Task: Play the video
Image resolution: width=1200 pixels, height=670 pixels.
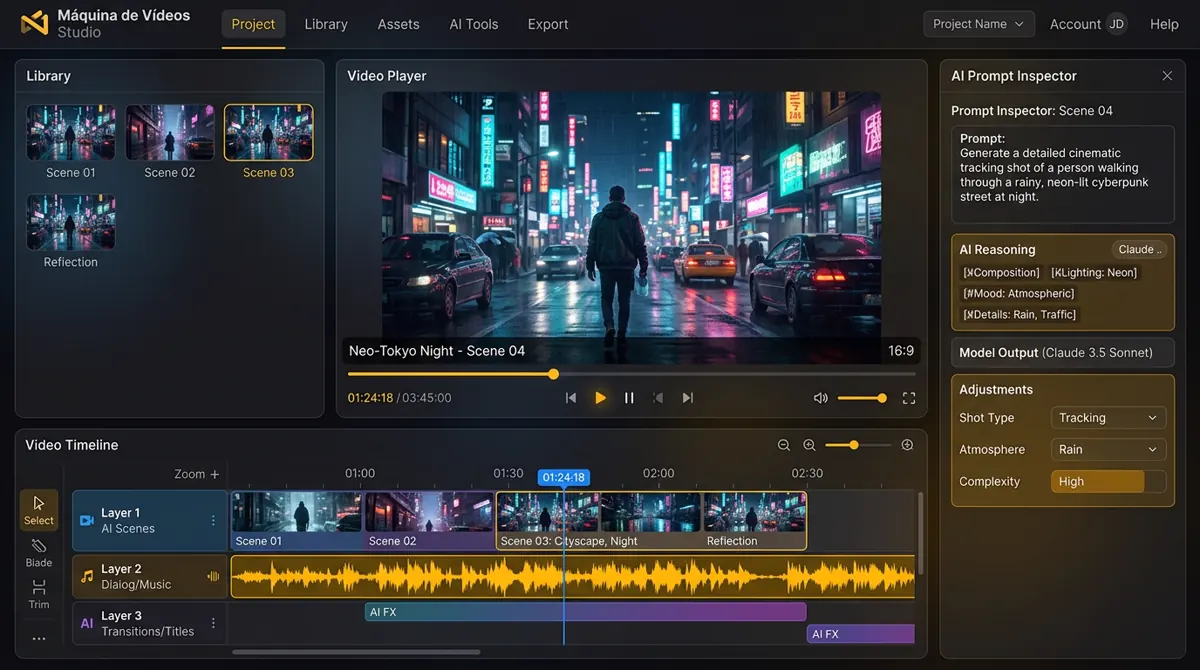Action: [600, 398]
